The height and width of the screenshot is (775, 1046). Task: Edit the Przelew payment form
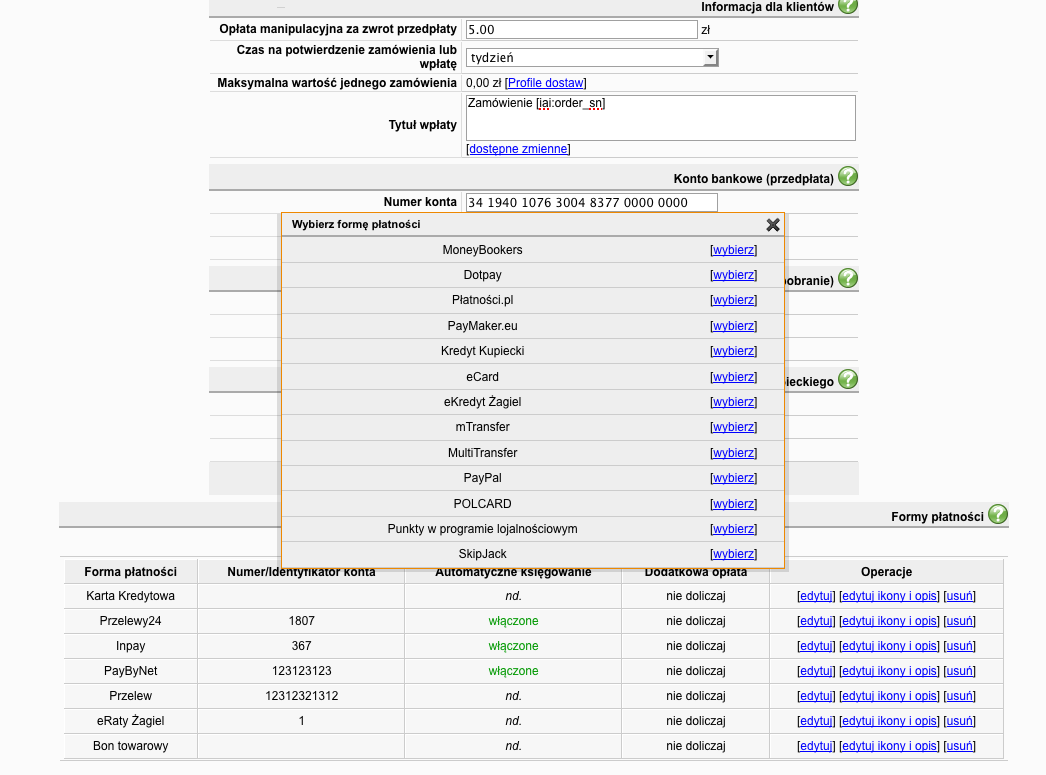pos(816,696)
